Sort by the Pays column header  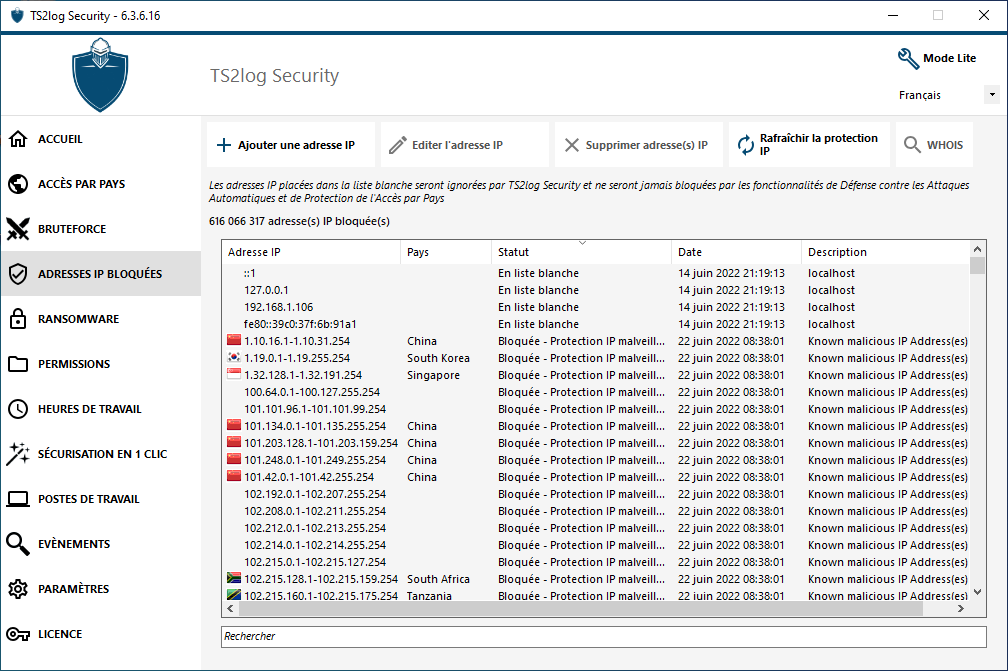(446, 252)
